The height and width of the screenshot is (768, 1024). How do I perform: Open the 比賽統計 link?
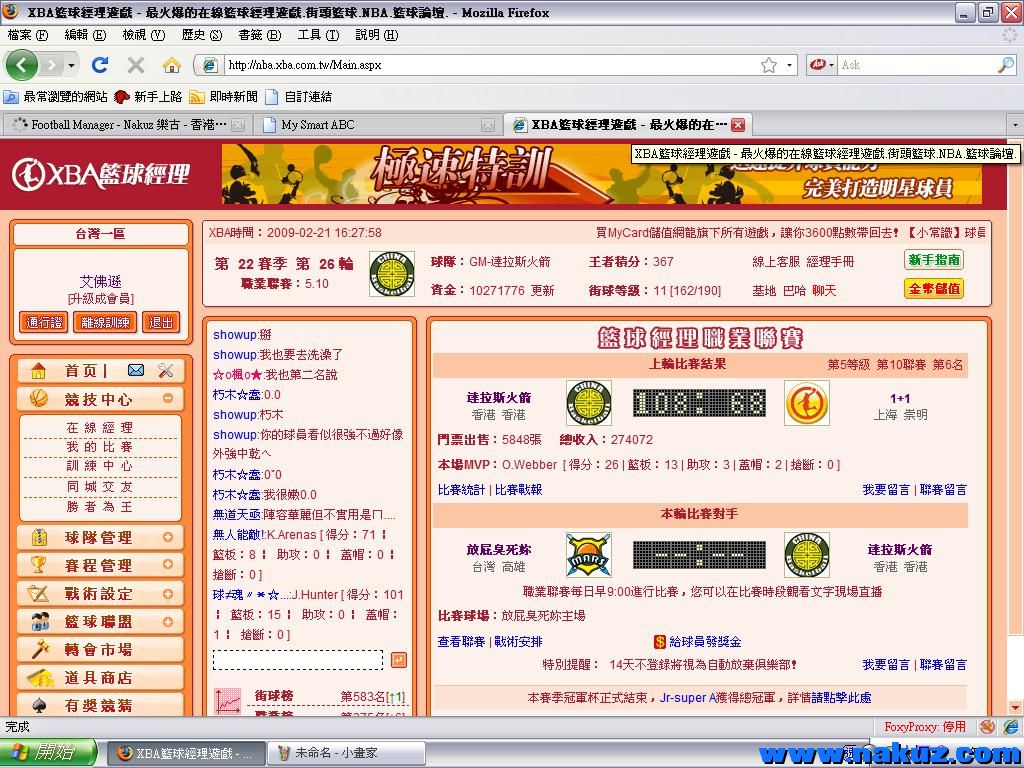pyautogui.click(x=461, y=490)
